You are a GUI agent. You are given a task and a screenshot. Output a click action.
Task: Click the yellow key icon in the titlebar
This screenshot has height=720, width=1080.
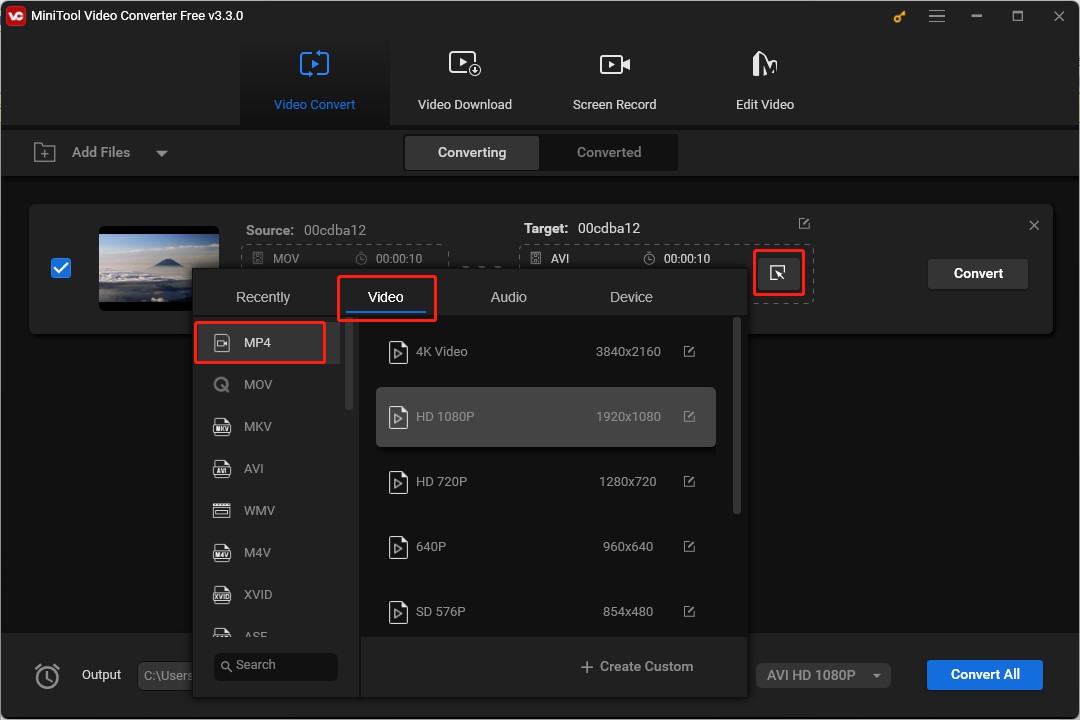click(x=898, y=16)
